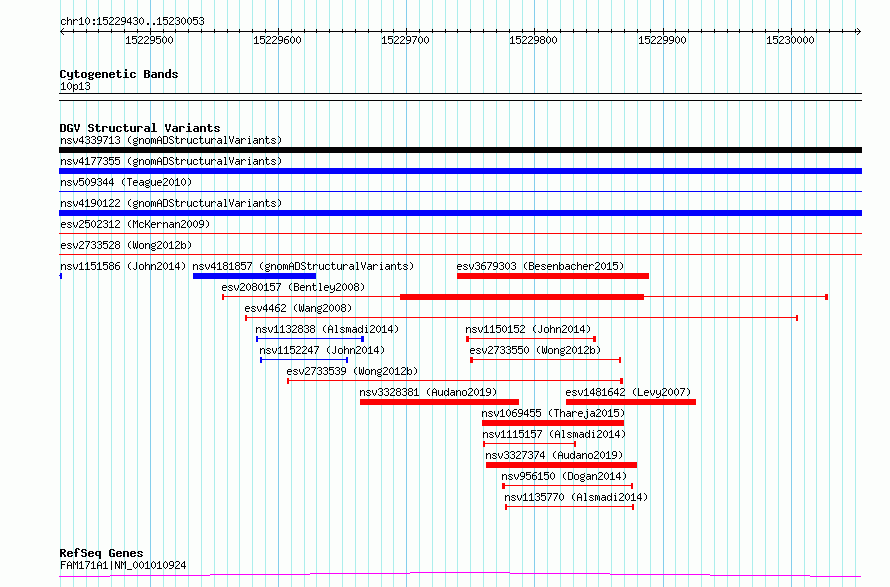The height and width of the screenshot is (587, 890).
Task: Open variant nsv4177355 (gnomADStructuralVariants)
Action: pyautogui.click(x=171, y=161)
